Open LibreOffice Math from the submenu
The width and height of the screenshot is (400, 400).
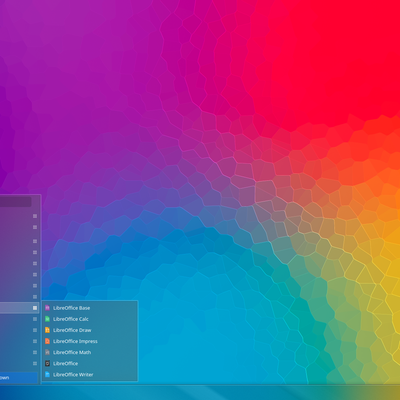[x=90, y=352]
